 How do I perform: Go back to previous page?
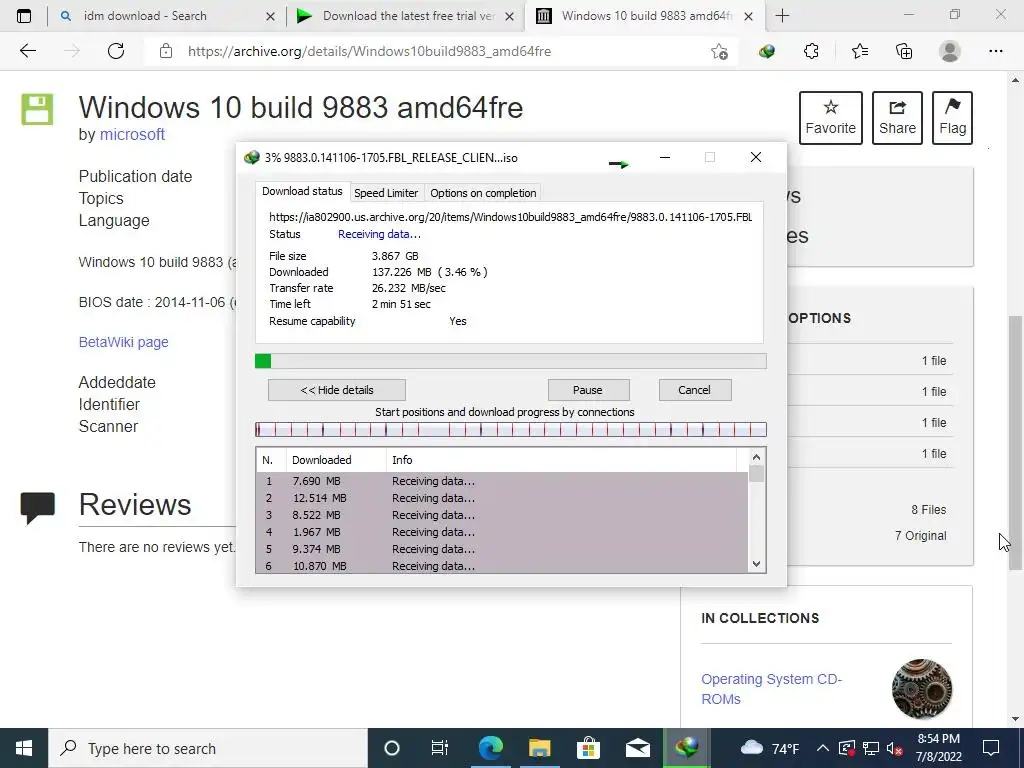27,51
